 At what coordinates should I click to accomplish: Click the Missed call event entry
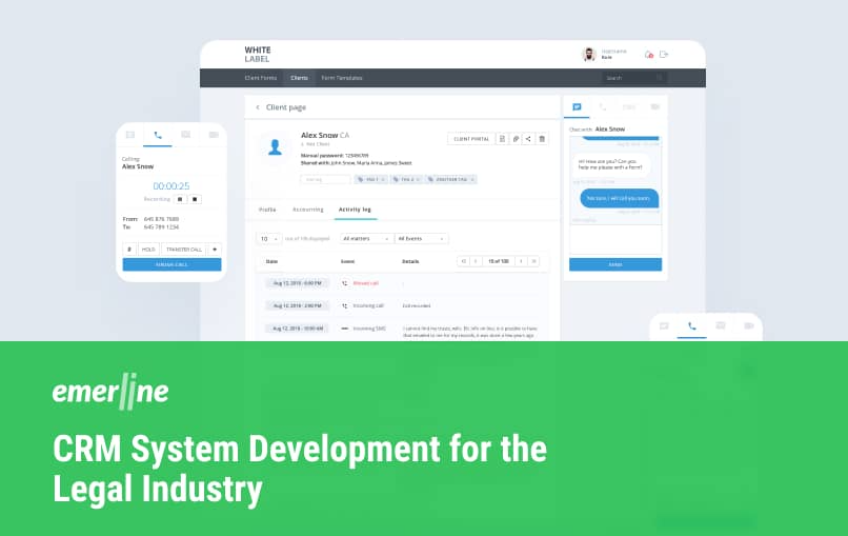point(366,283)
